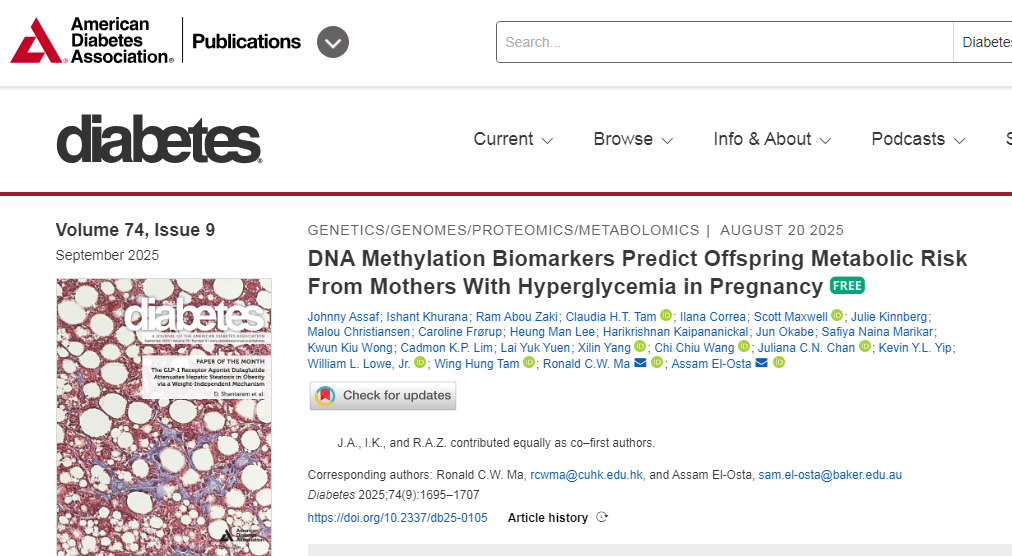The height and width of the screenshot is (556, 1012).
Task: Expand the Publications circular dropdown arrow
Action: pyautogui.click(x=333, y=42)
